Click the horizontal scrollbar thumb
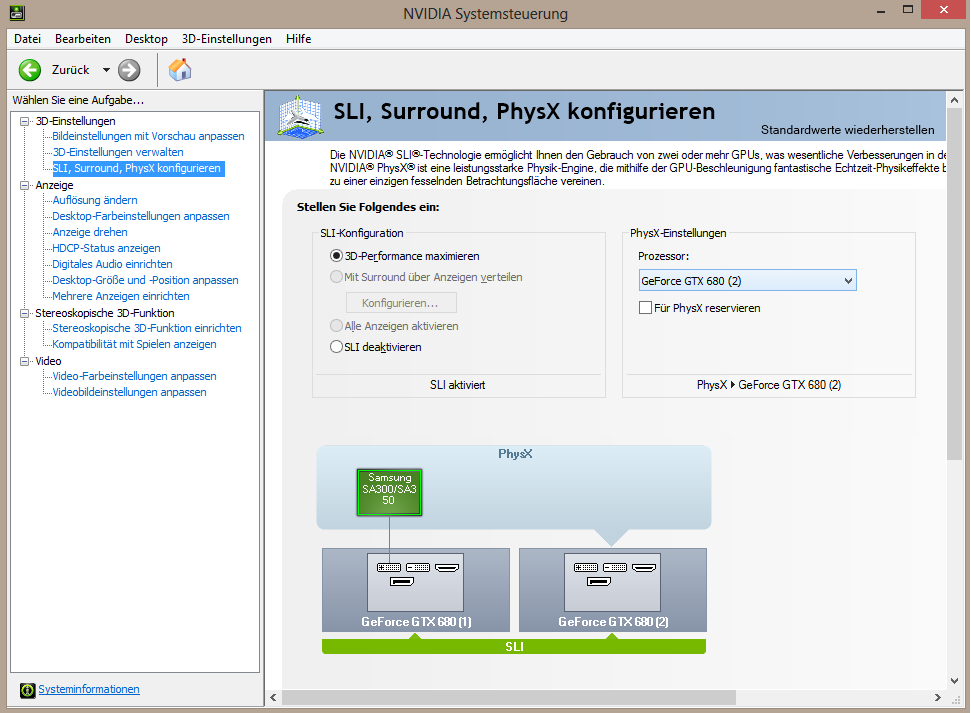This screenshot has height=713, width=971. 509,698
